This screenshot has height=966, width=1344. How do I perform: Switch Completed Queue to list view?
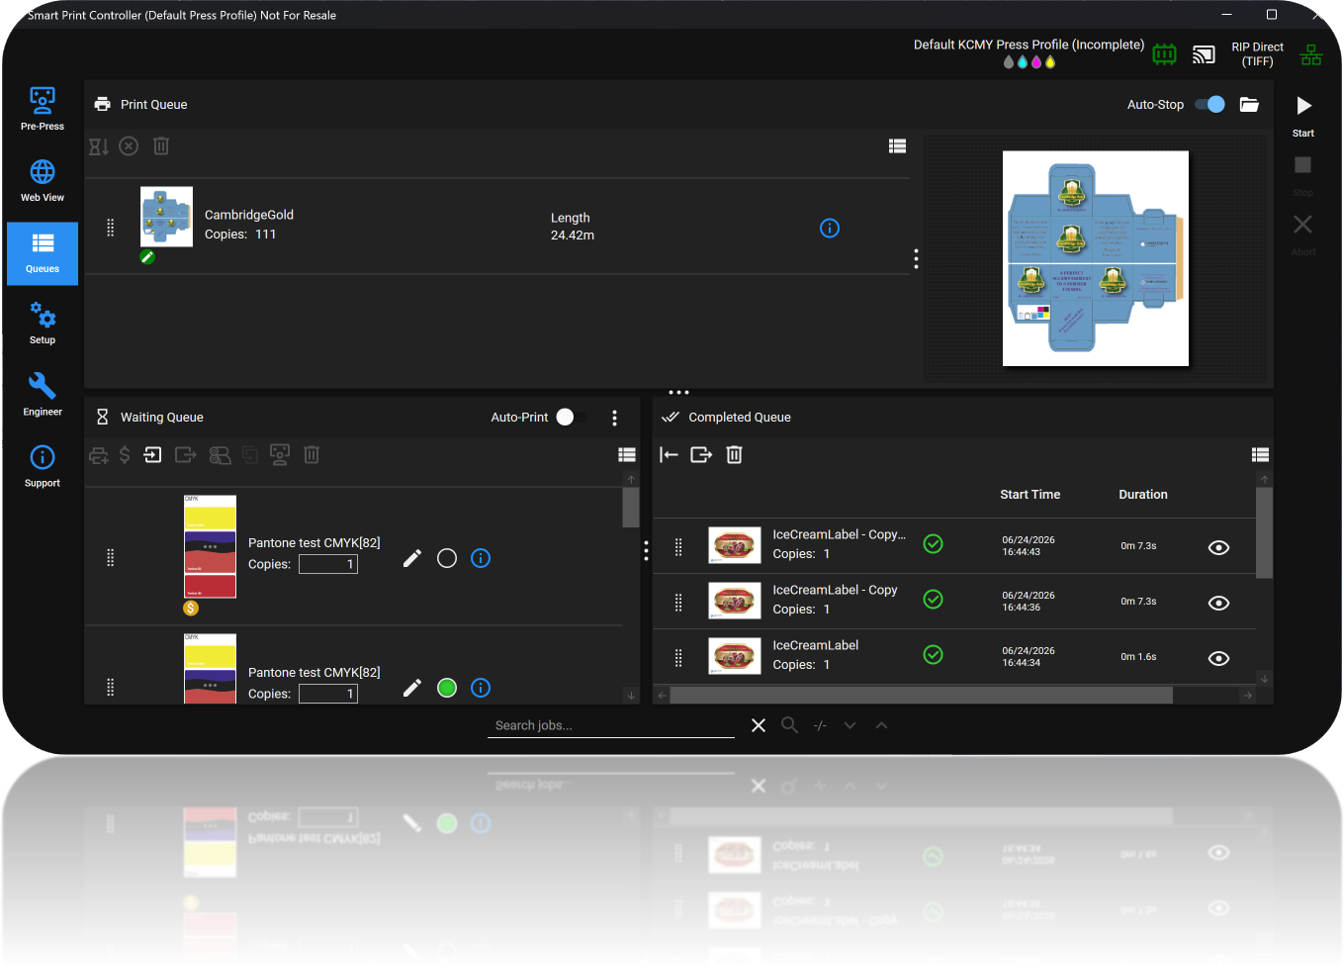tap(1260, 455)
